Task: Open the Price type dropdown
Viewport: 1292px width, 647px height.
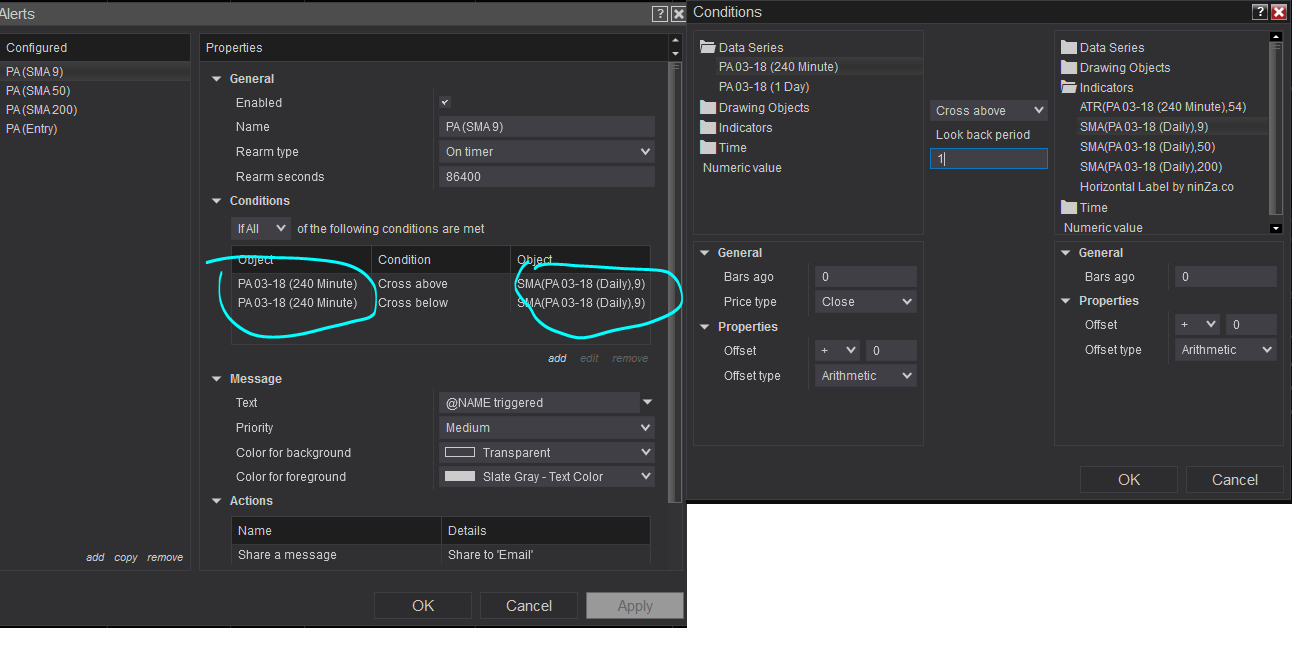Action: pos(866,301)
